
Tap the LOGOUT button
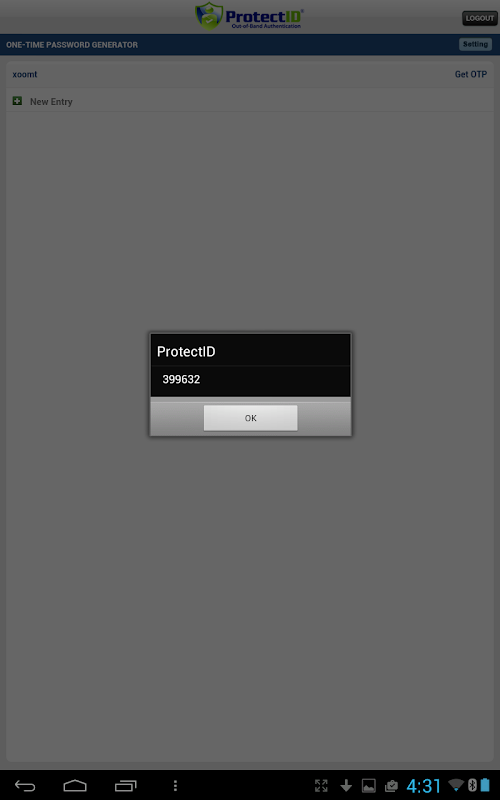[x=479, y=18]
